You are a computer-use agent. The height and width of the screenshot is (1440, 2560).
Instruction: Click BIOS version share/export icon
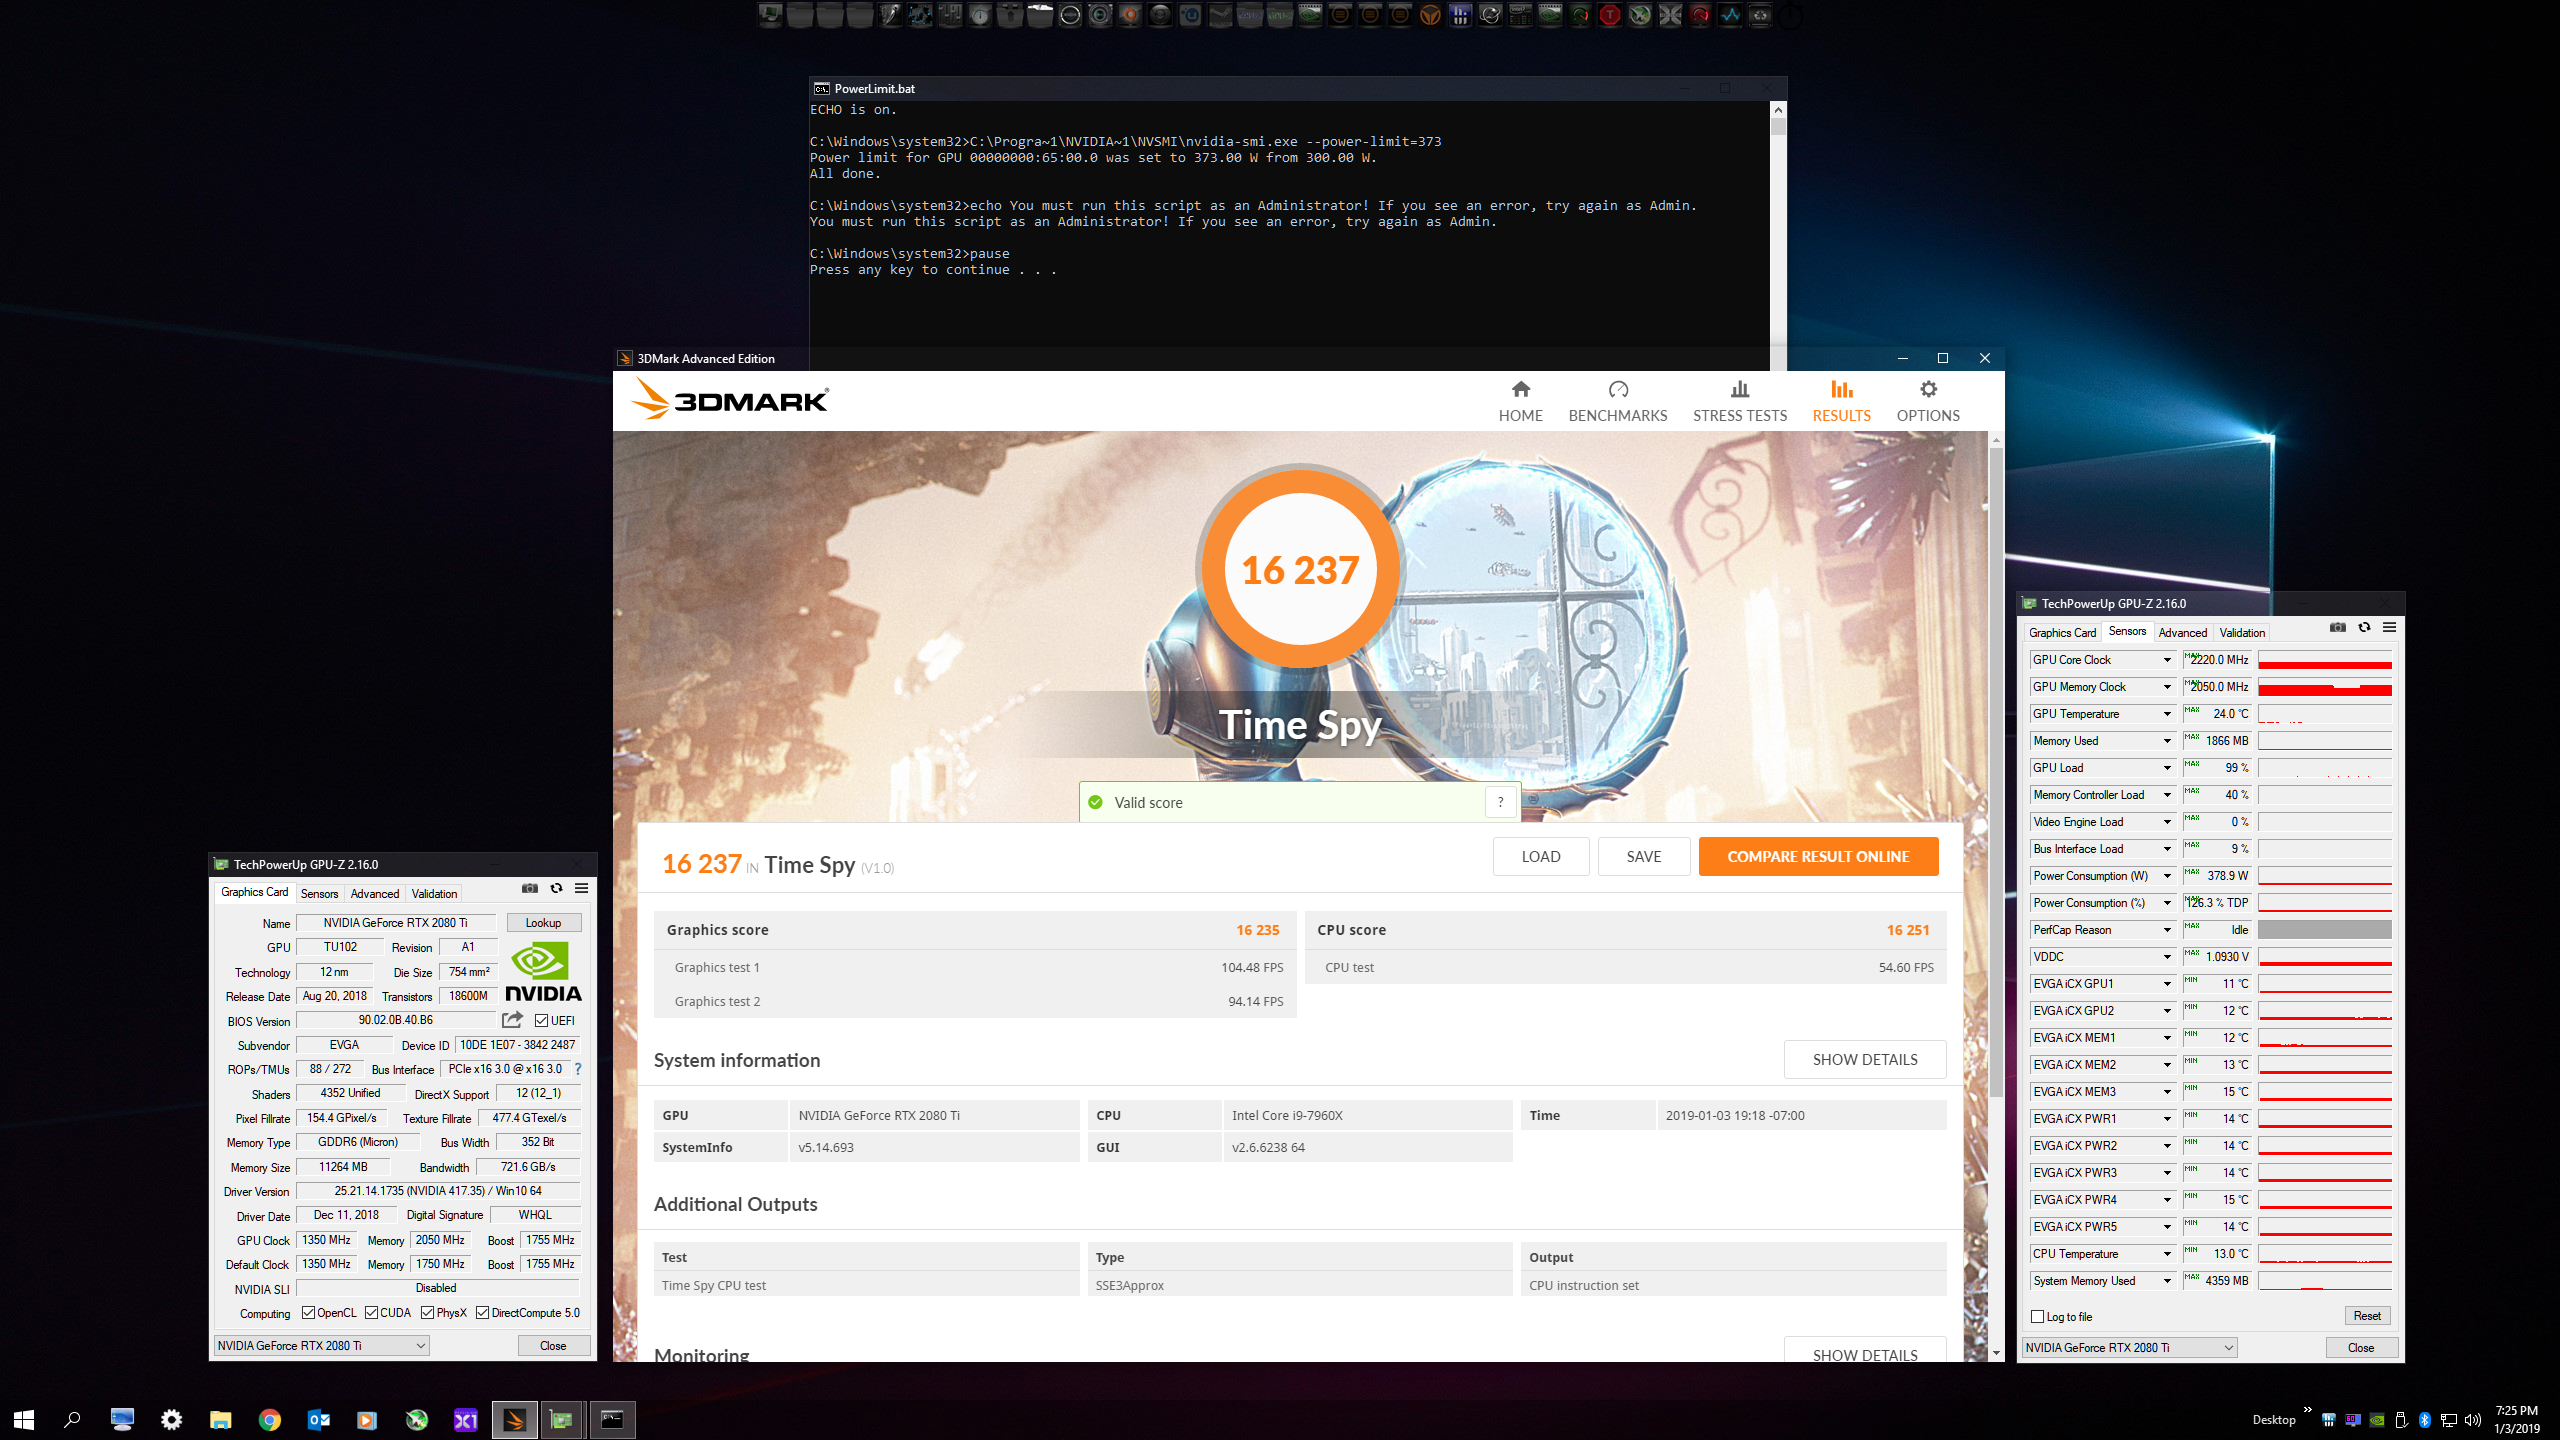(x=512, y=1020)
